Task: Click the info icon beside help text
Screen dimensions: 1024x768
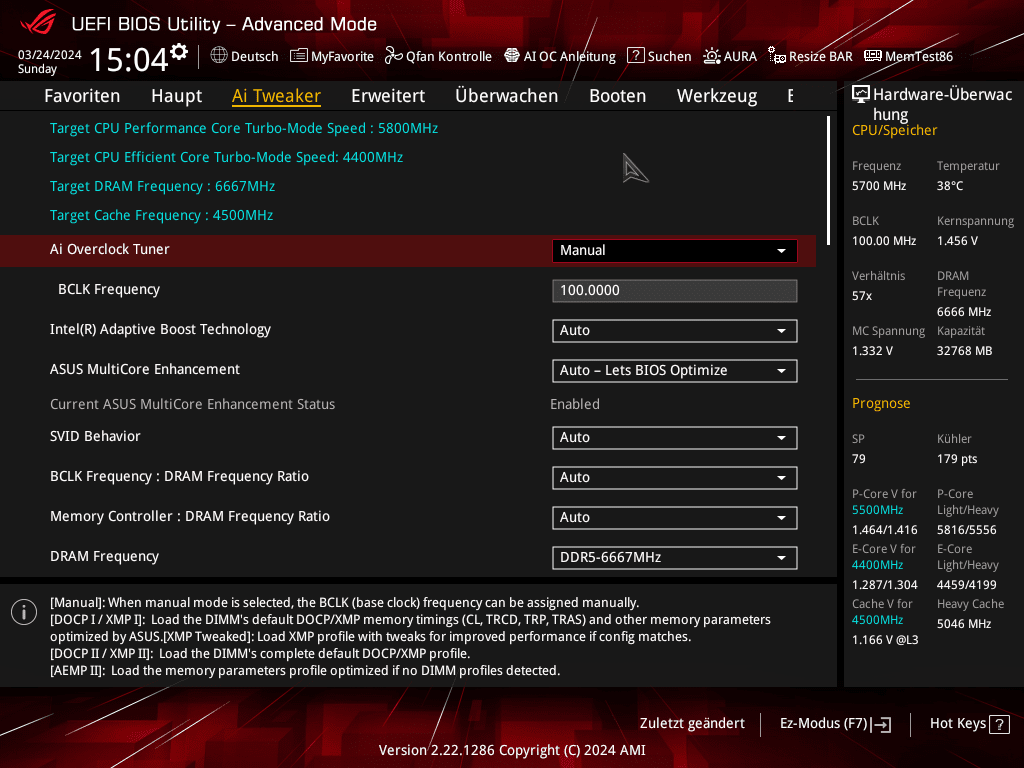Action: pos(24,612)
